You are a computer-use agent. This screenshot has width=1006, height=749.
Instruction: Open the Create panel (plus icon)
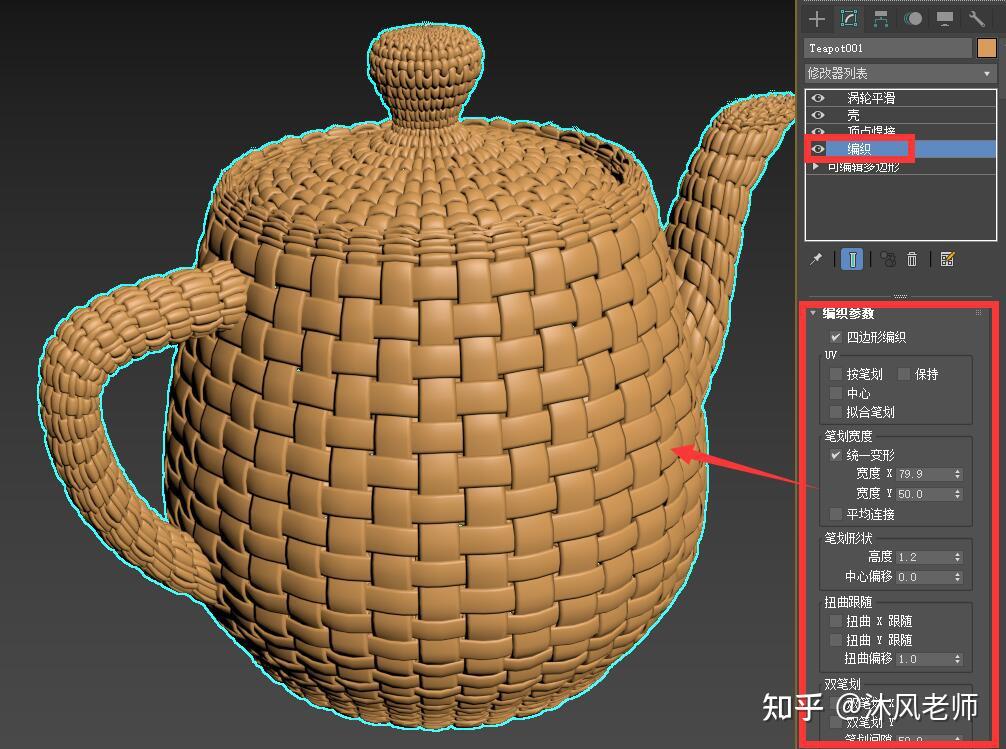point(817,19)
